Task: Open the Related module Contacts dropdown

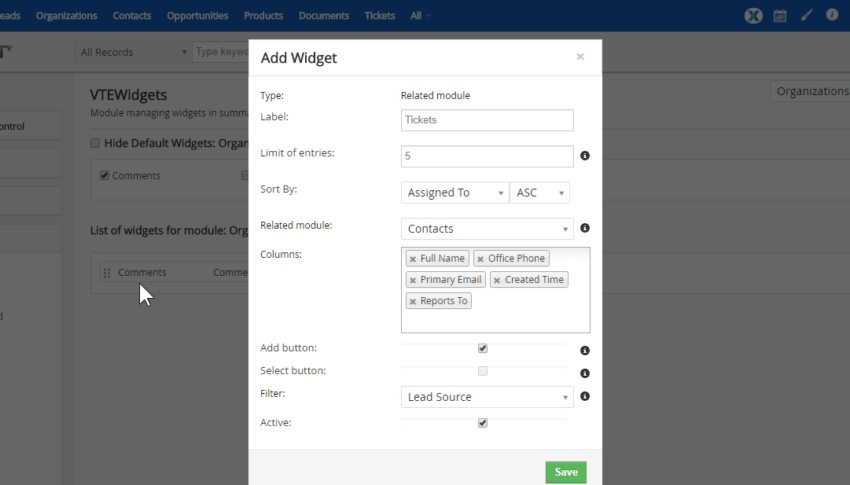Action: pos(487,229)
